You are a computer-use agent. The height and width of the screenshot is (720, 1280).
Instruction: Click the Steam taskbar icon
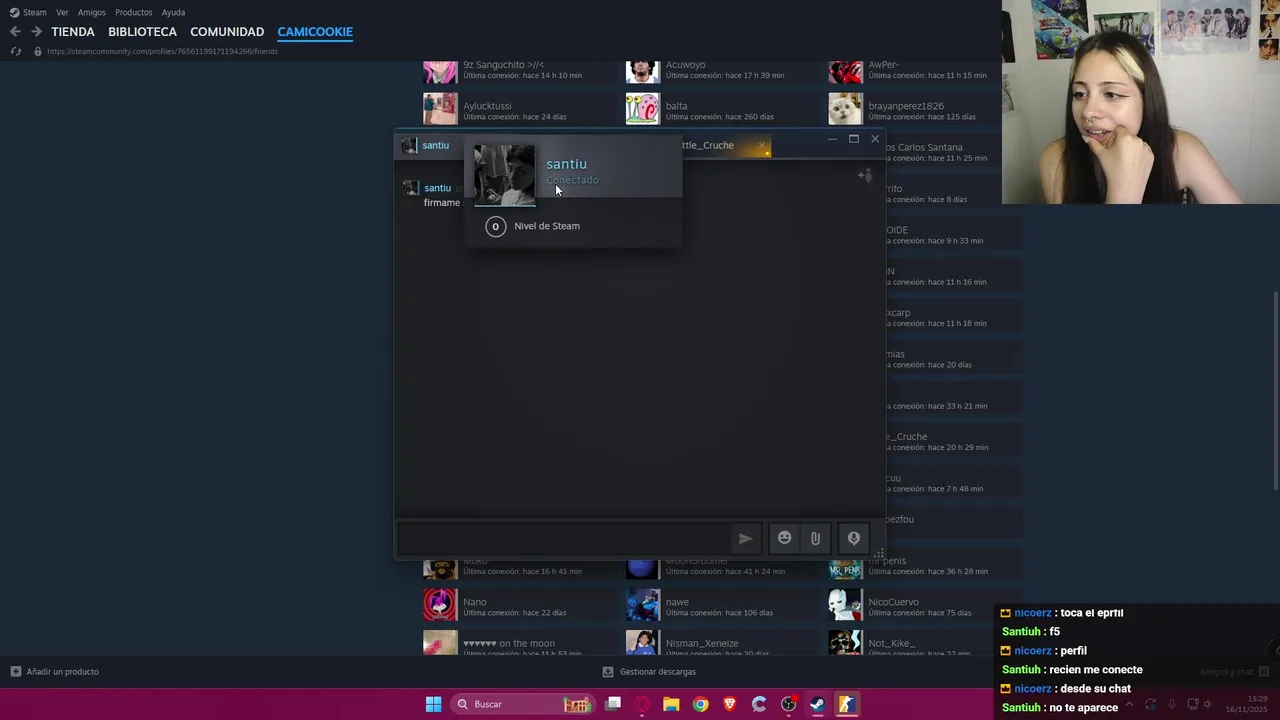click(817, 704)
